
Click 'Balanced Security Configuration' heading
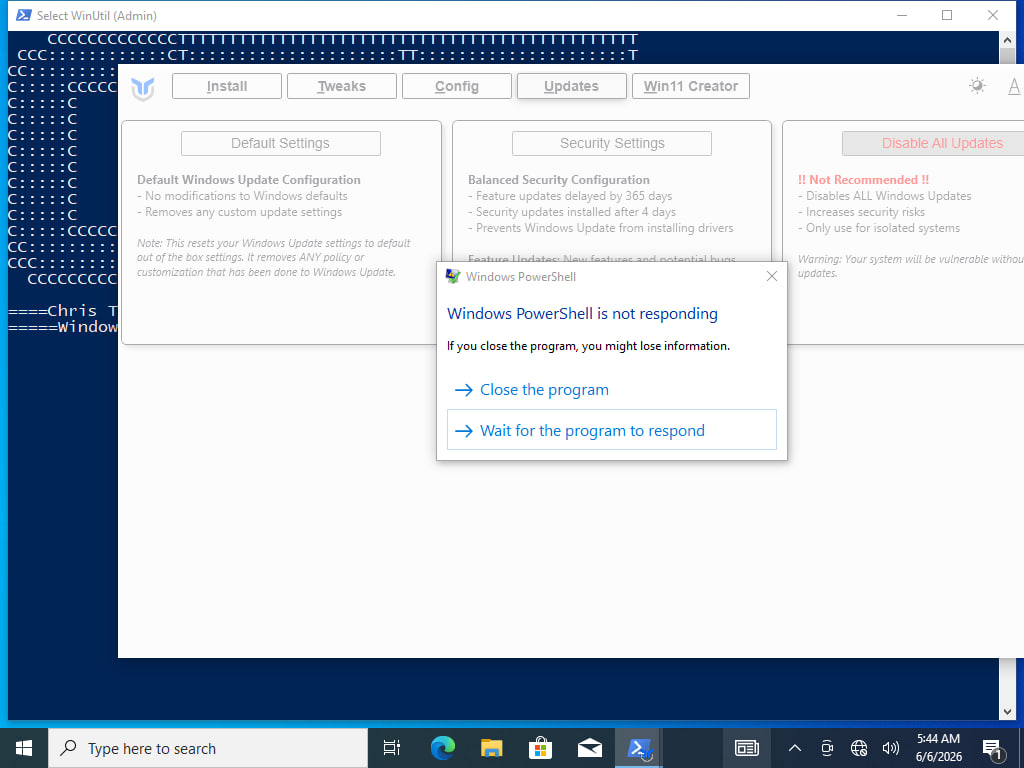(x=559, y=180)
